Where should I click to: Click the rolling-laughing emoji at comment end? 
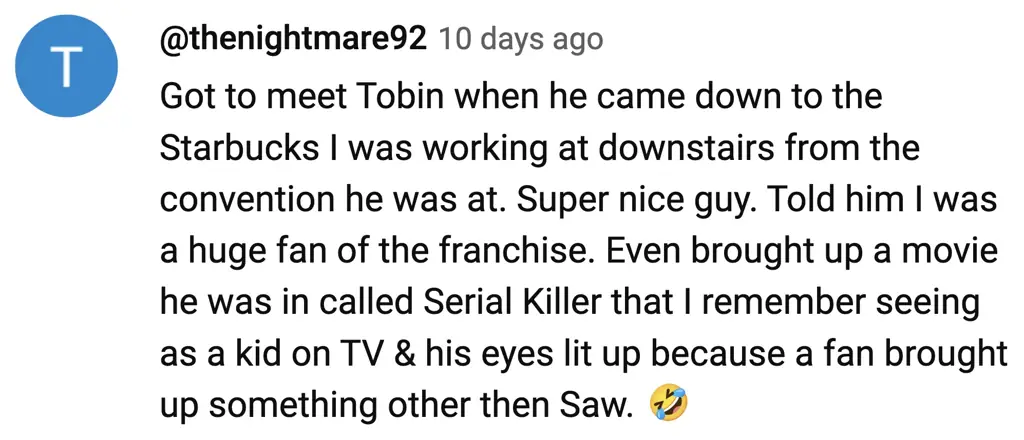(x=669, y=404)
